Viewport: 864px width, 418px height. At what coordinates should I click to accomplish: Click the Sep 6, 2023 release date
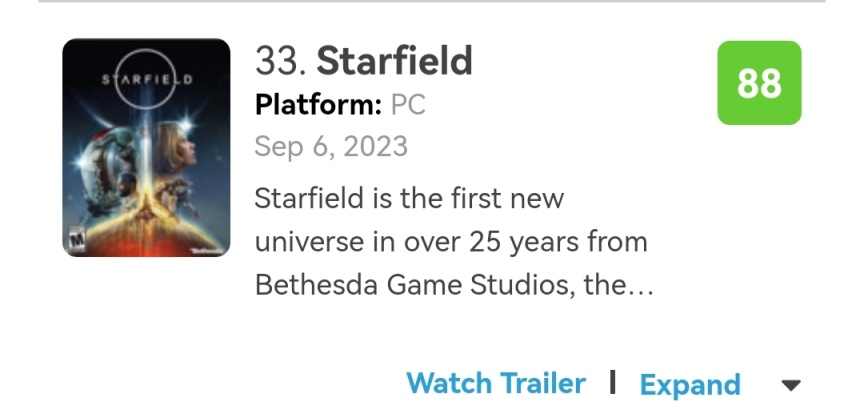(331, 146)
